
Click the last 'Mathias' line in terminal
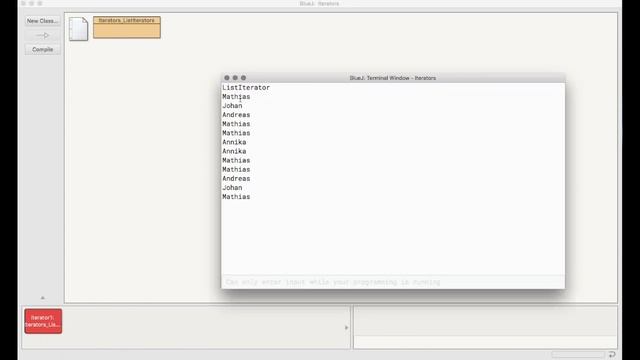pyautogui.click(x=236, y=197)
